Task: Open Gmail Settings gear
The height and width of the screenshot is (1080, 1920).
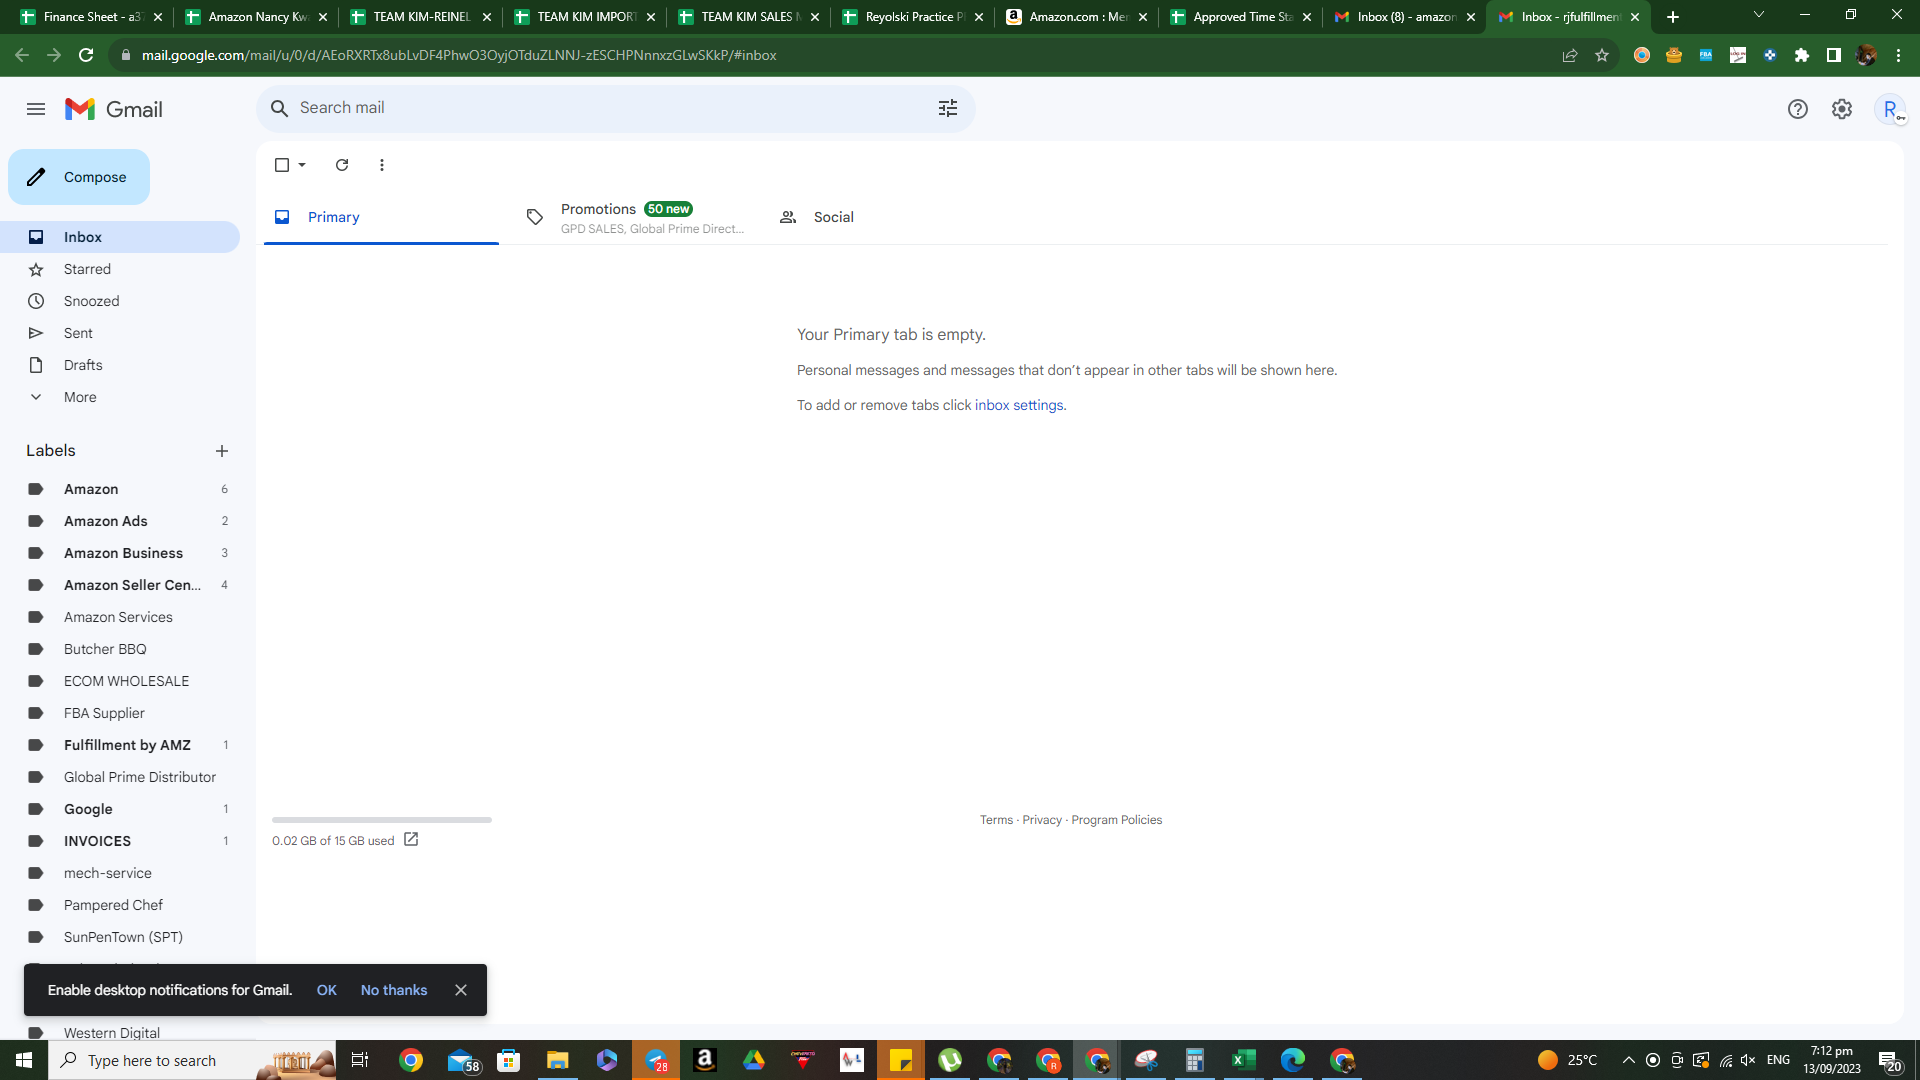Action: pos(1842,109)
